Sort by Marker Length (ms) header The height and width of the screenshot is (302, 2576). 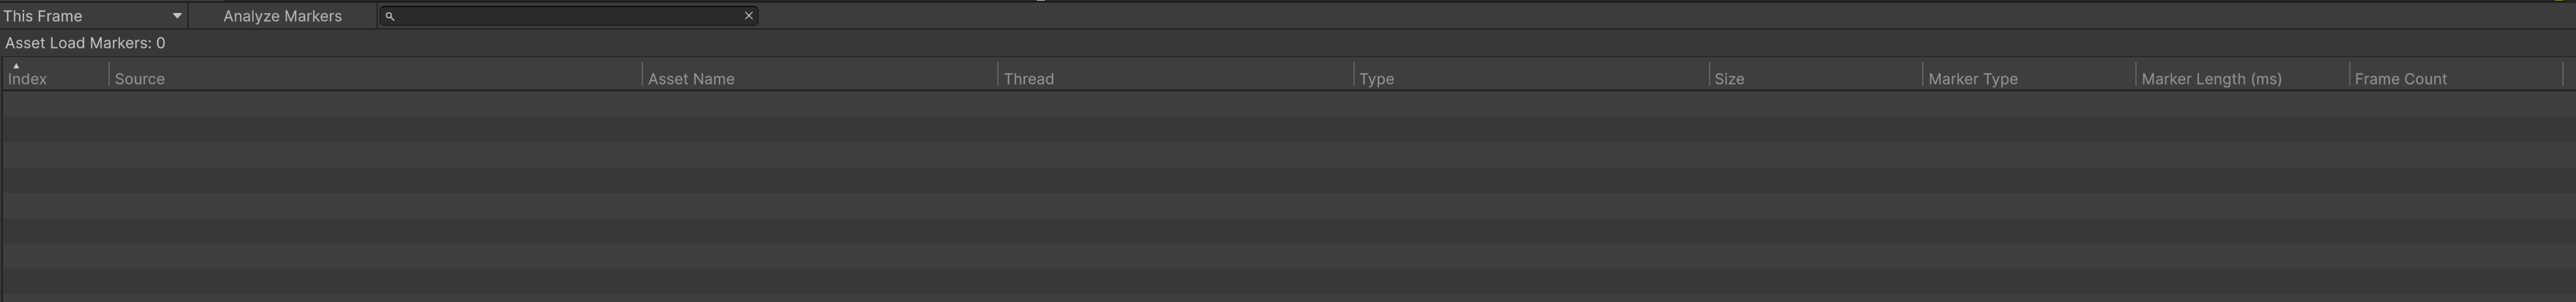coord(2211,79)
